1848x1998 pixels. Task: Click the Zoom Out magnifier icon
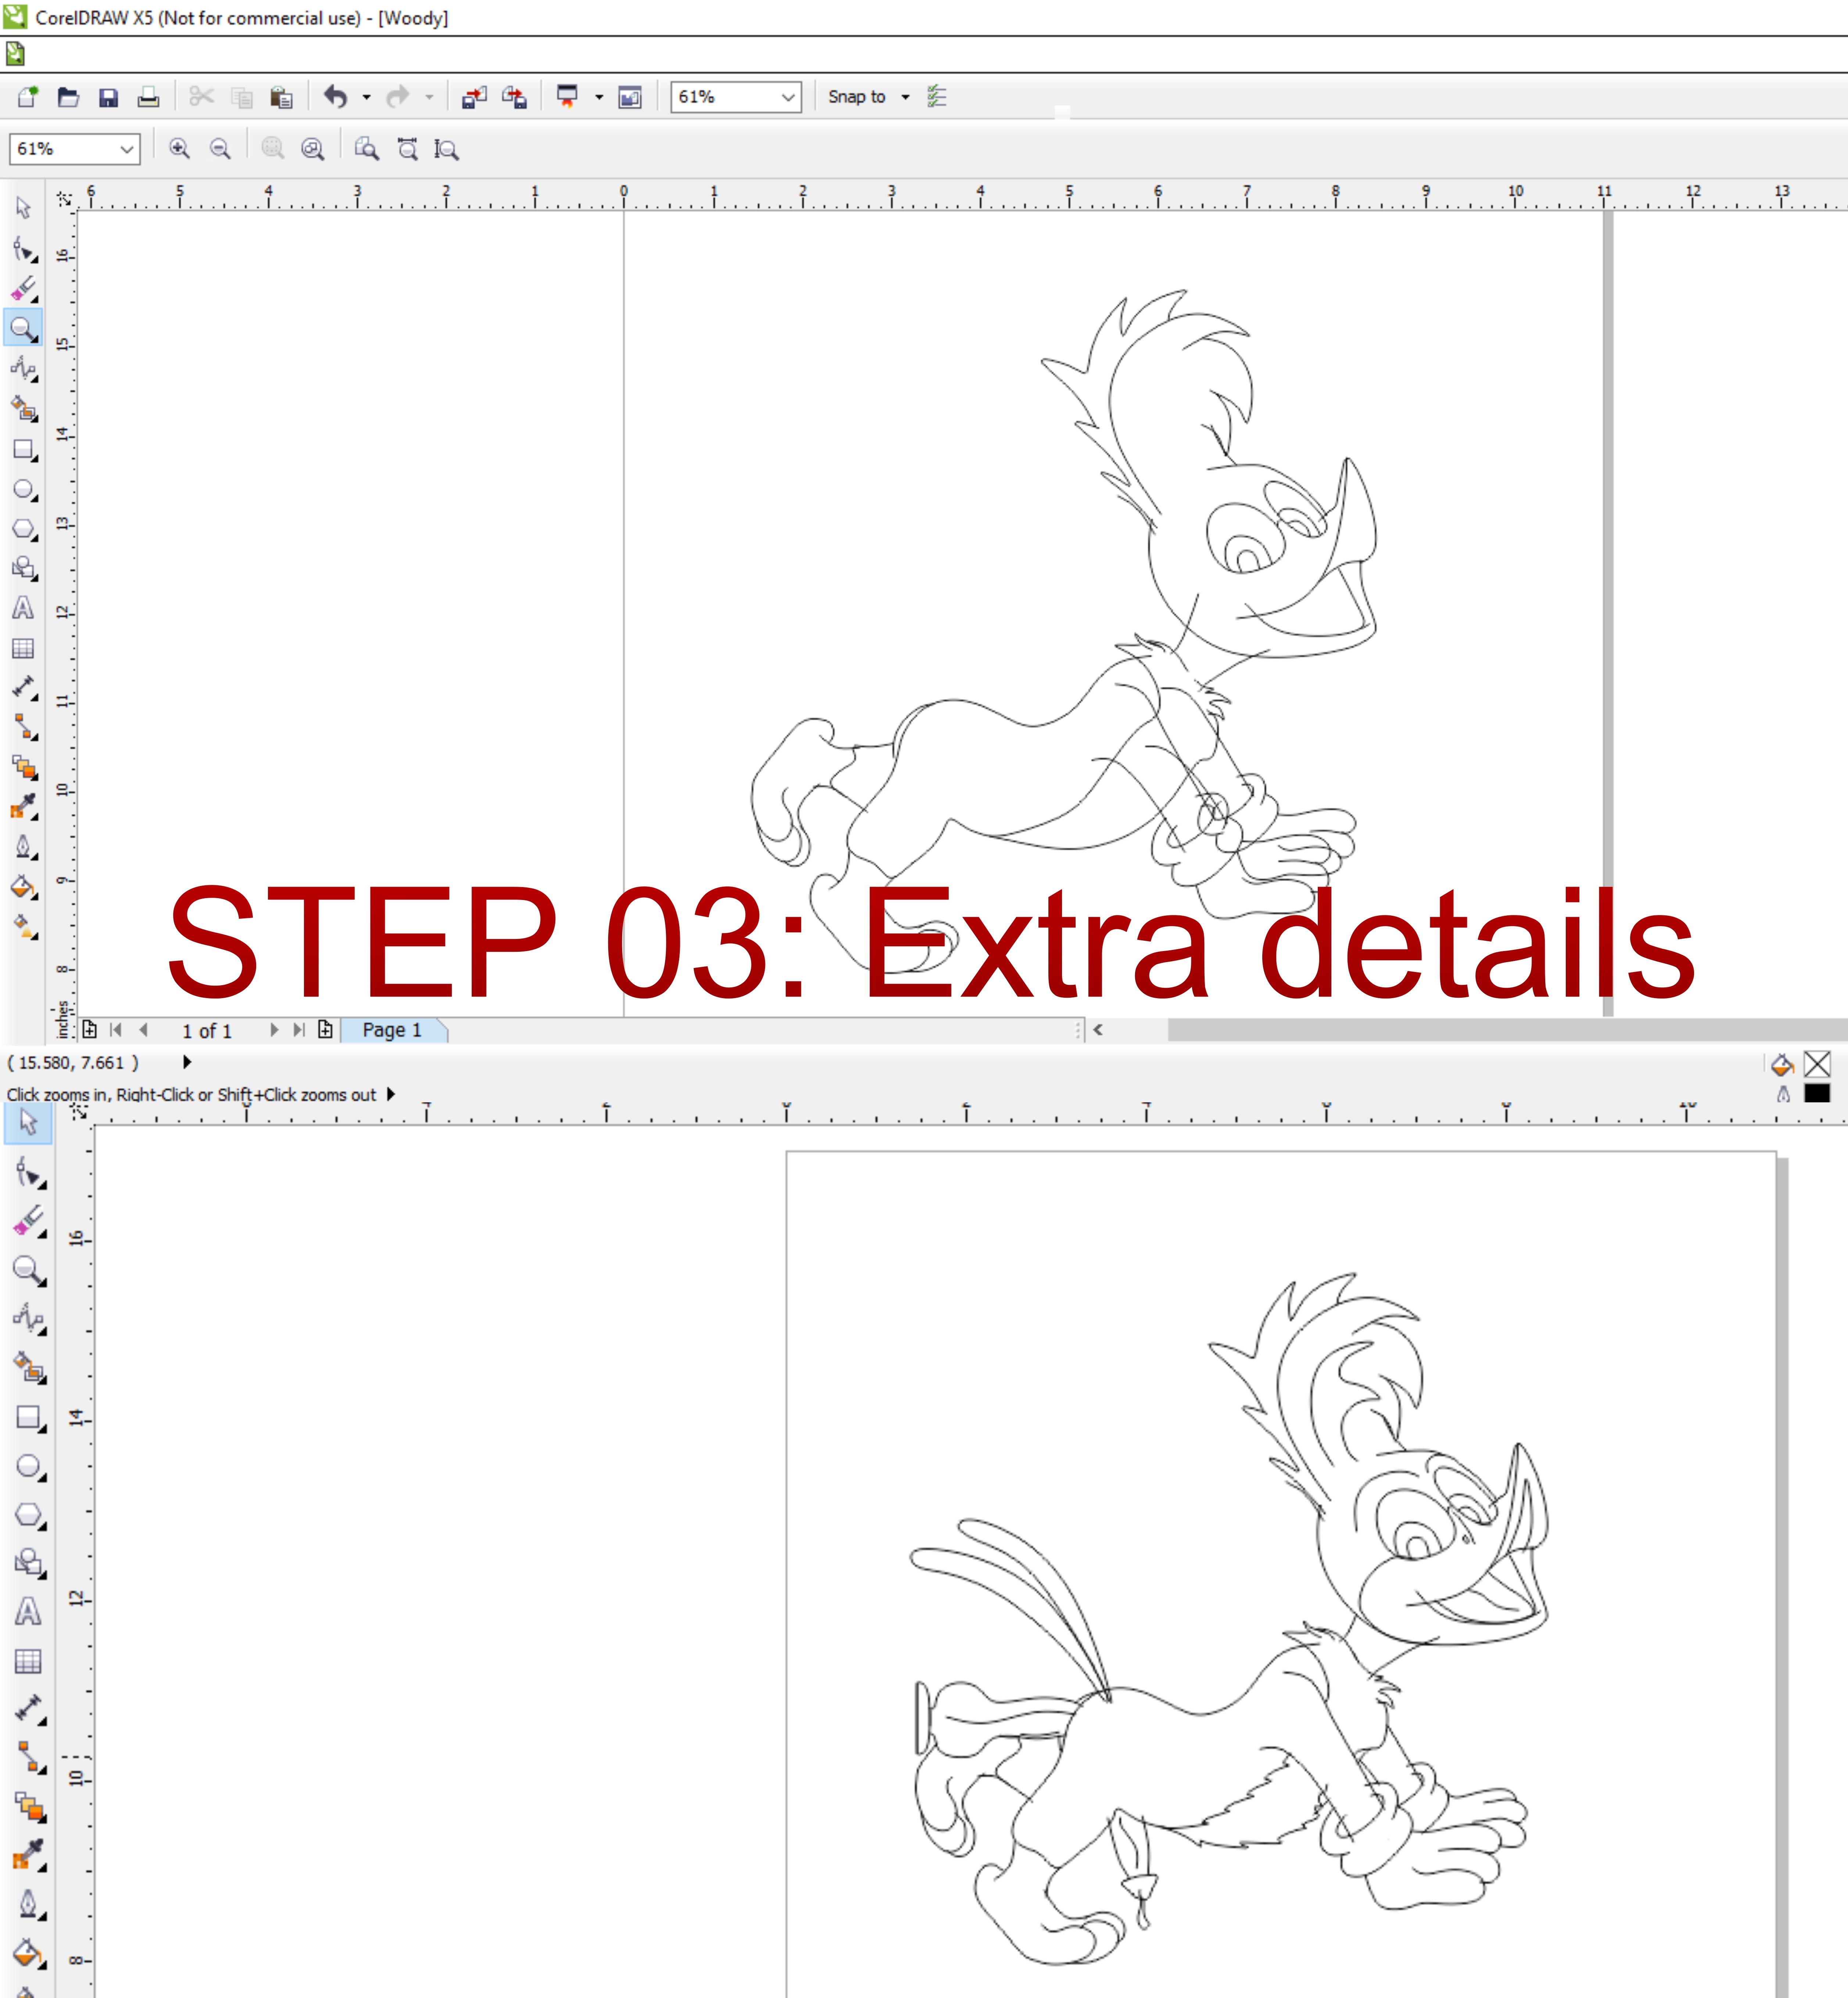(x=220, y=149)
